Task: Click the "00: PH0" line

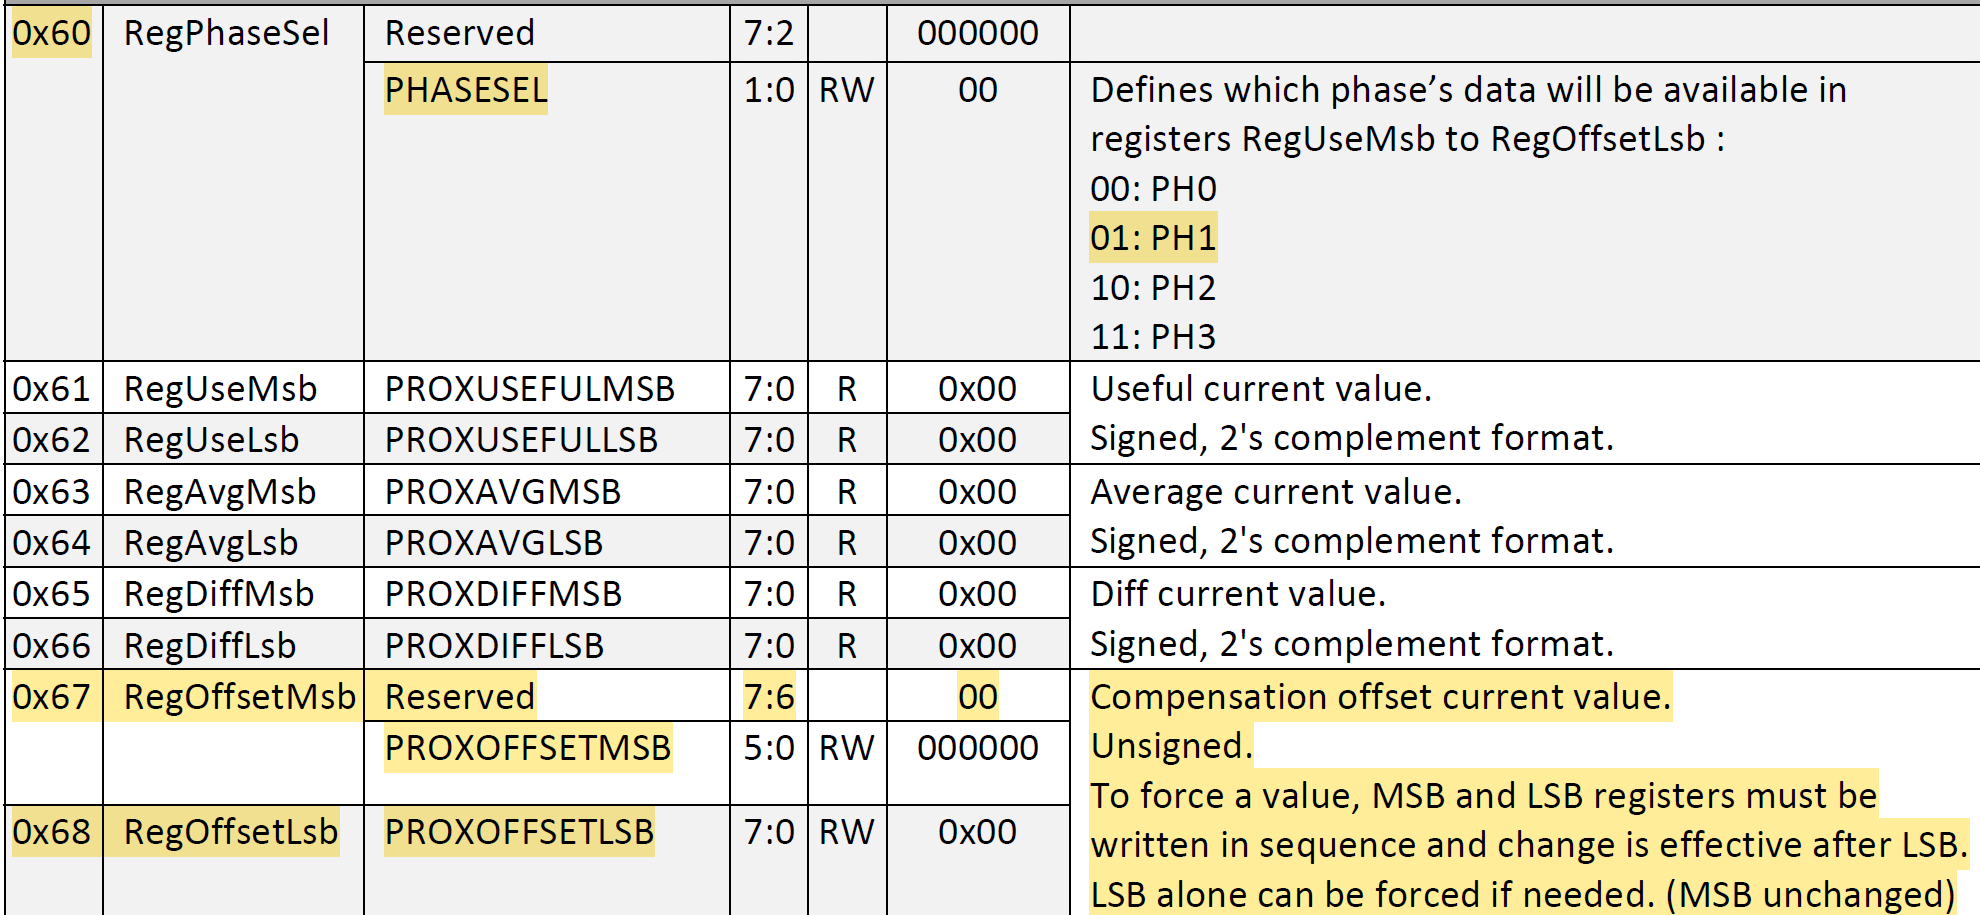Action: click(x=1153, y=189)
